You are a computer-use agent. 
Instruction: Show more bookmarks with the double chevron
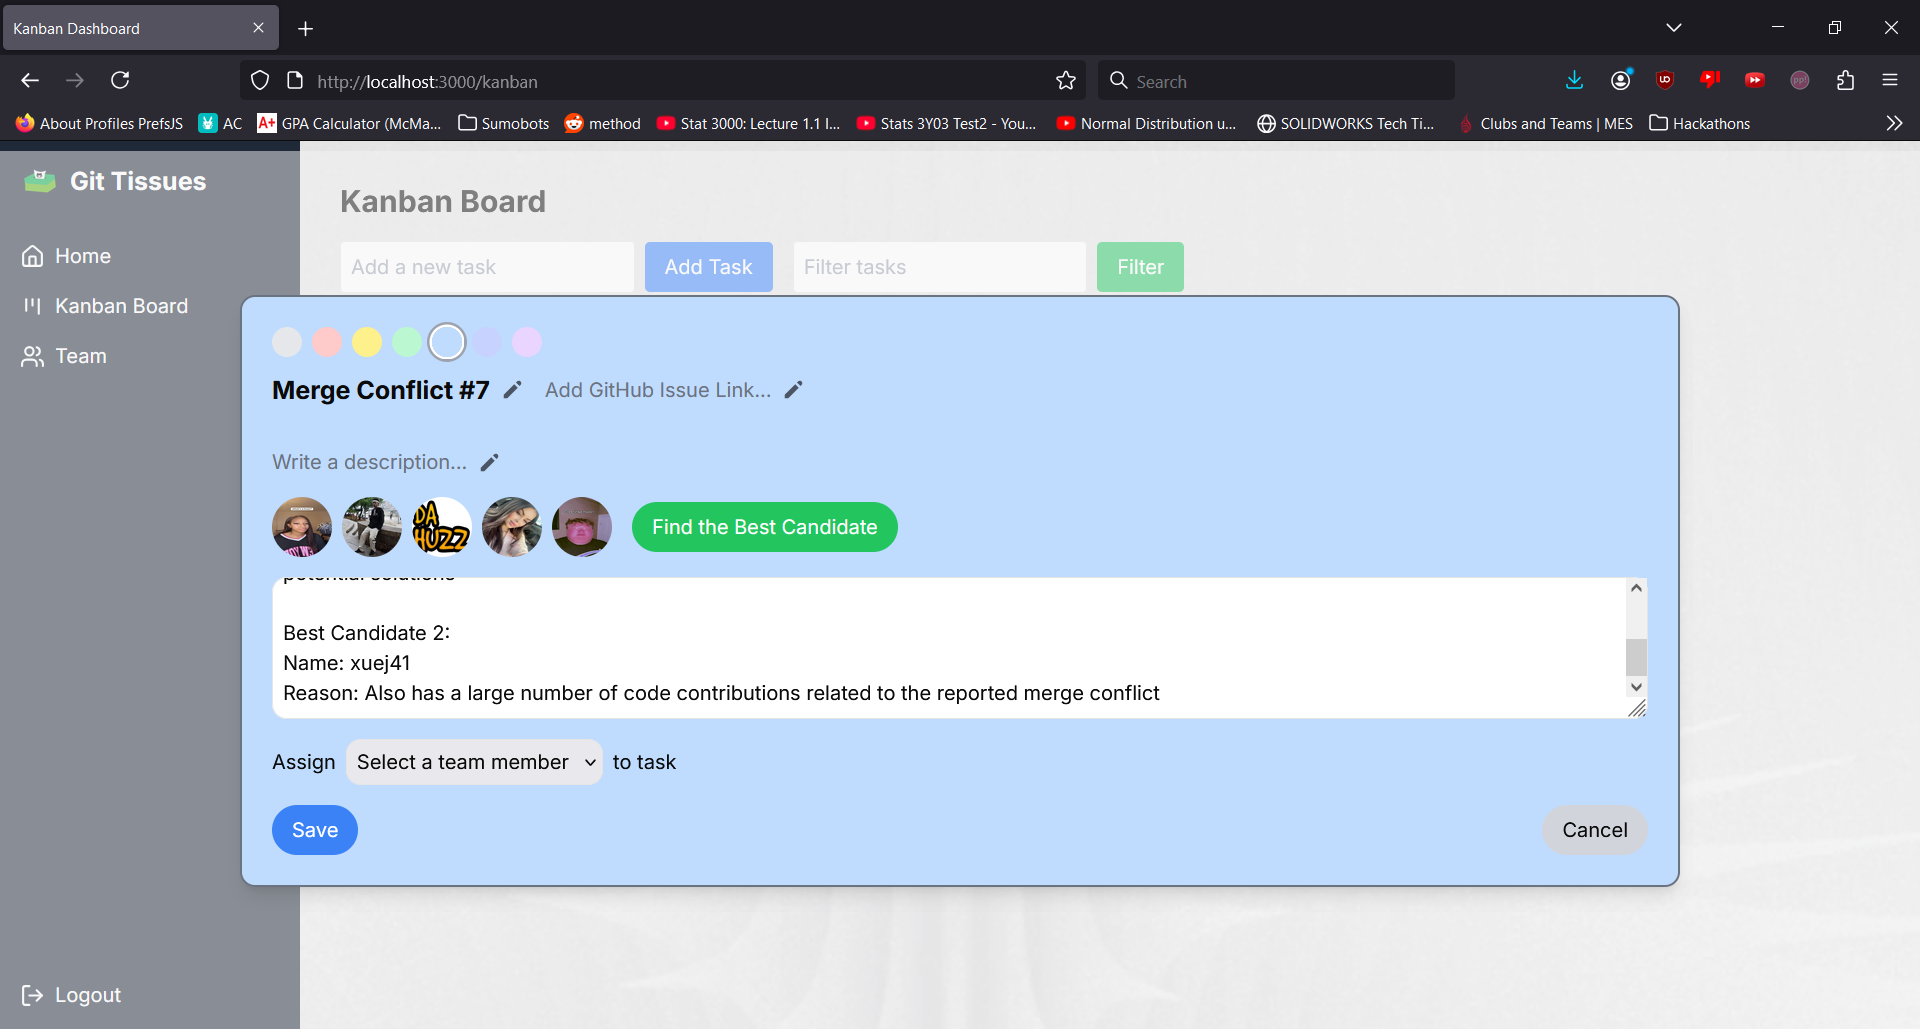[1894, 123]
